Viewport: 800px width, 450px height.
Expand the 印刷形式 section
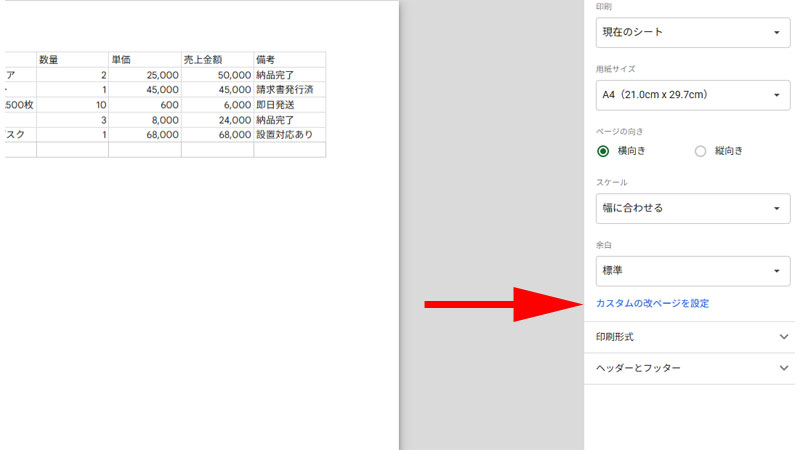(690, 337)
